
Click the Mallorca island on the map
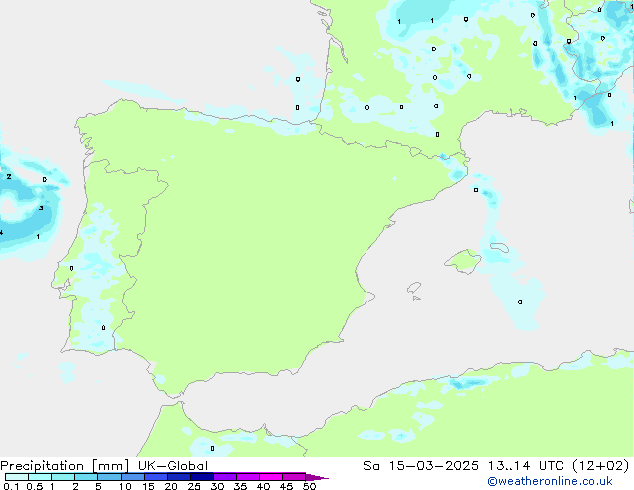(x=463, y=261)
